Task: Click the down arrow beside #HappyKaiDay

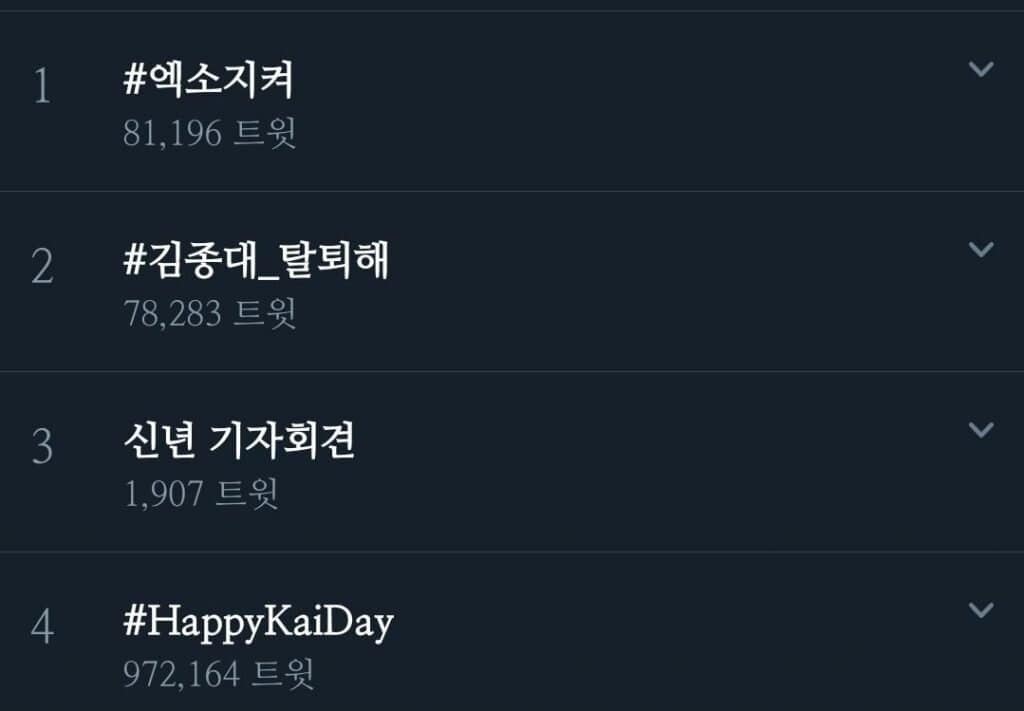Action: tap(981, 609)
